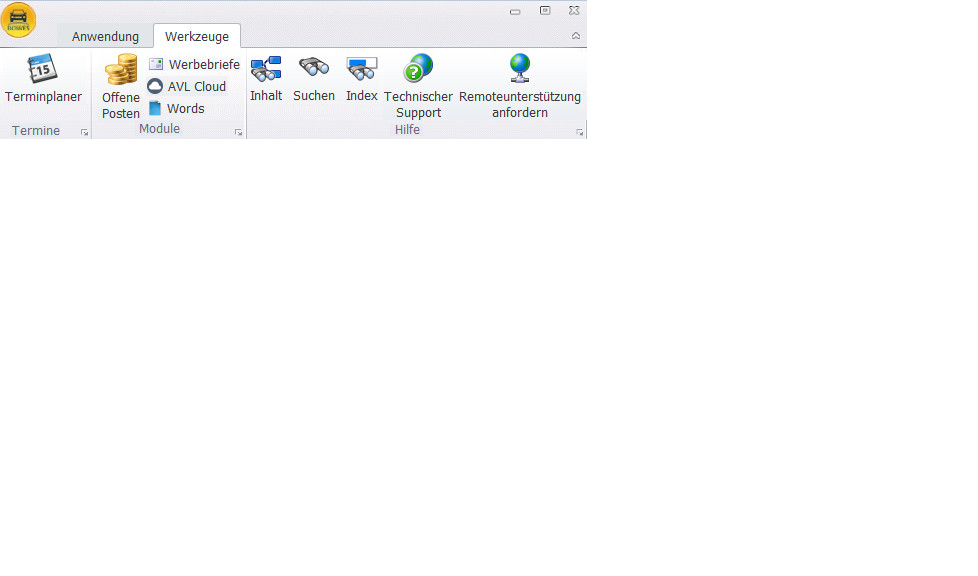Click the yellow car application logo
This screenshot has width=978, height=576.
(19, 20)
